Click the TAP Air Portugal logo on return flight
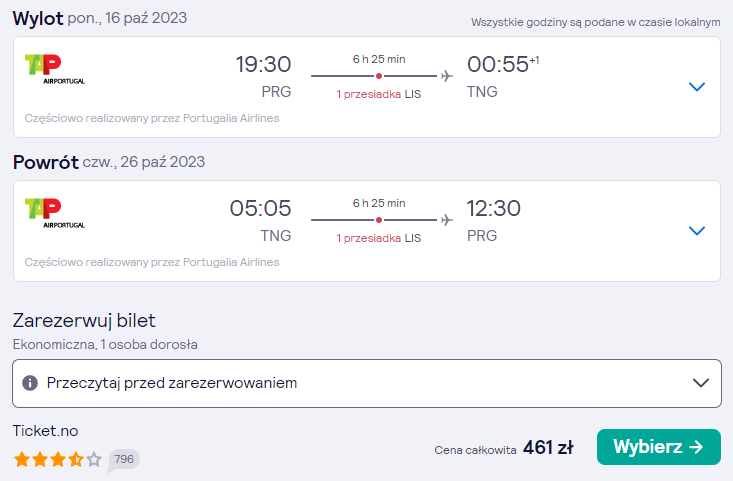733x481 pixels. click(55, 213)
